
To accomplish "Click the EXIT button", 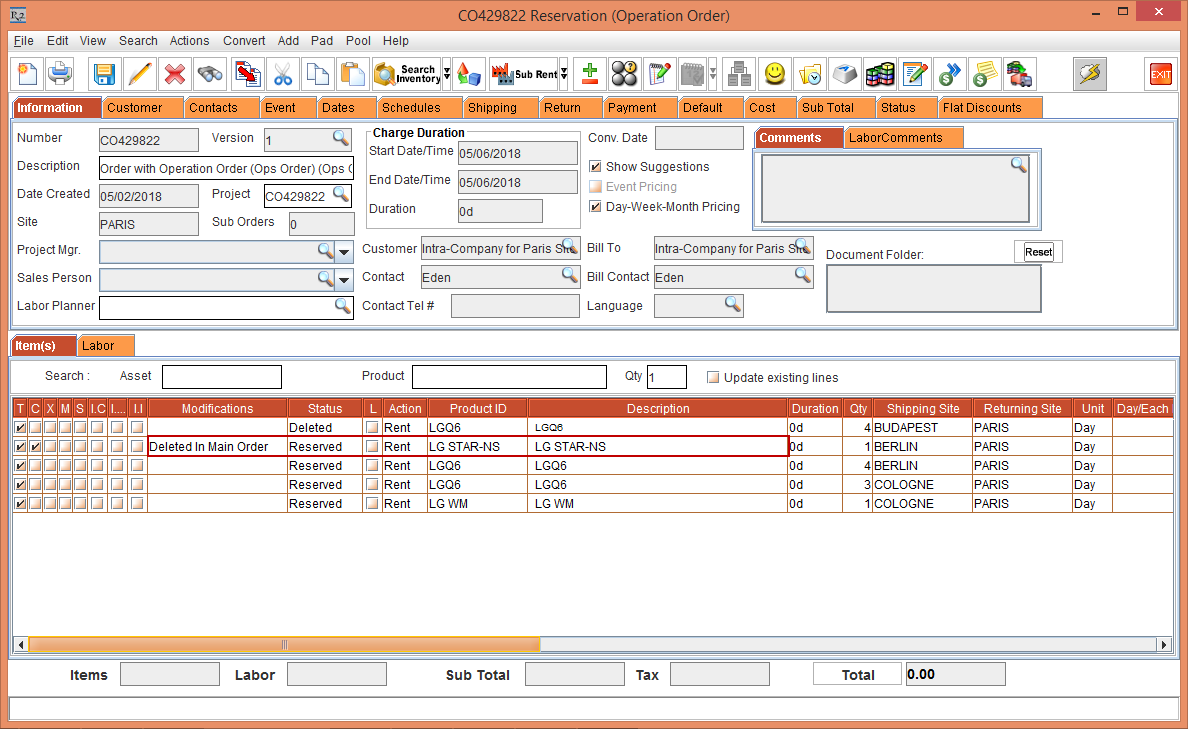I will pyautogui.click(x=1159, y=74).
